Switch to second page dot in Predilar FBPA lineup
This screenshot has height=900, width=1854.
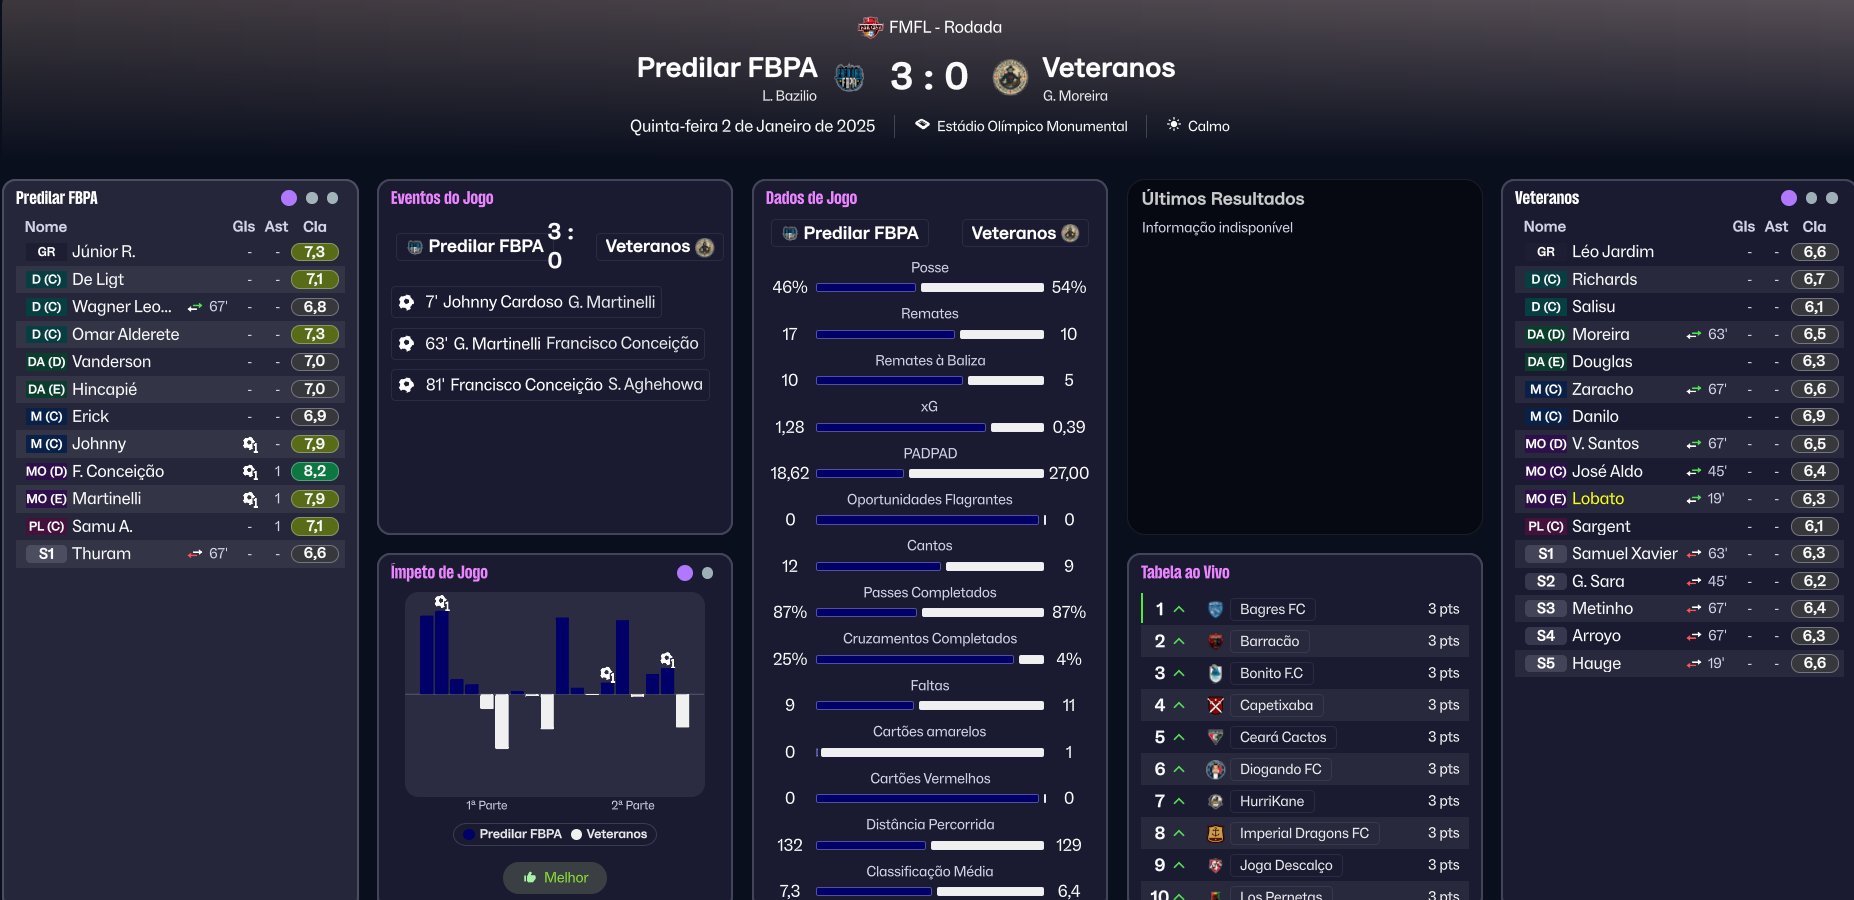click(312, 198)
